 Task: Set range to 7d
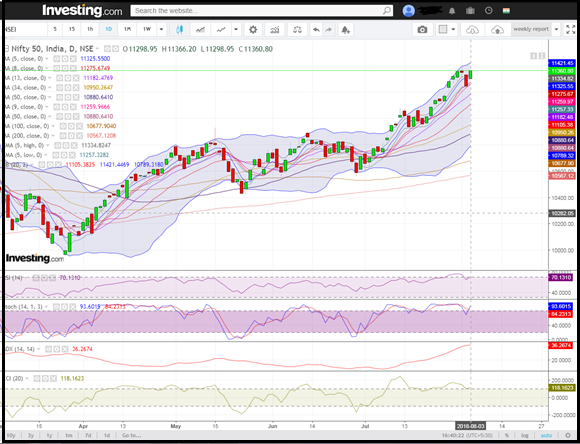(x=88, y=435)
